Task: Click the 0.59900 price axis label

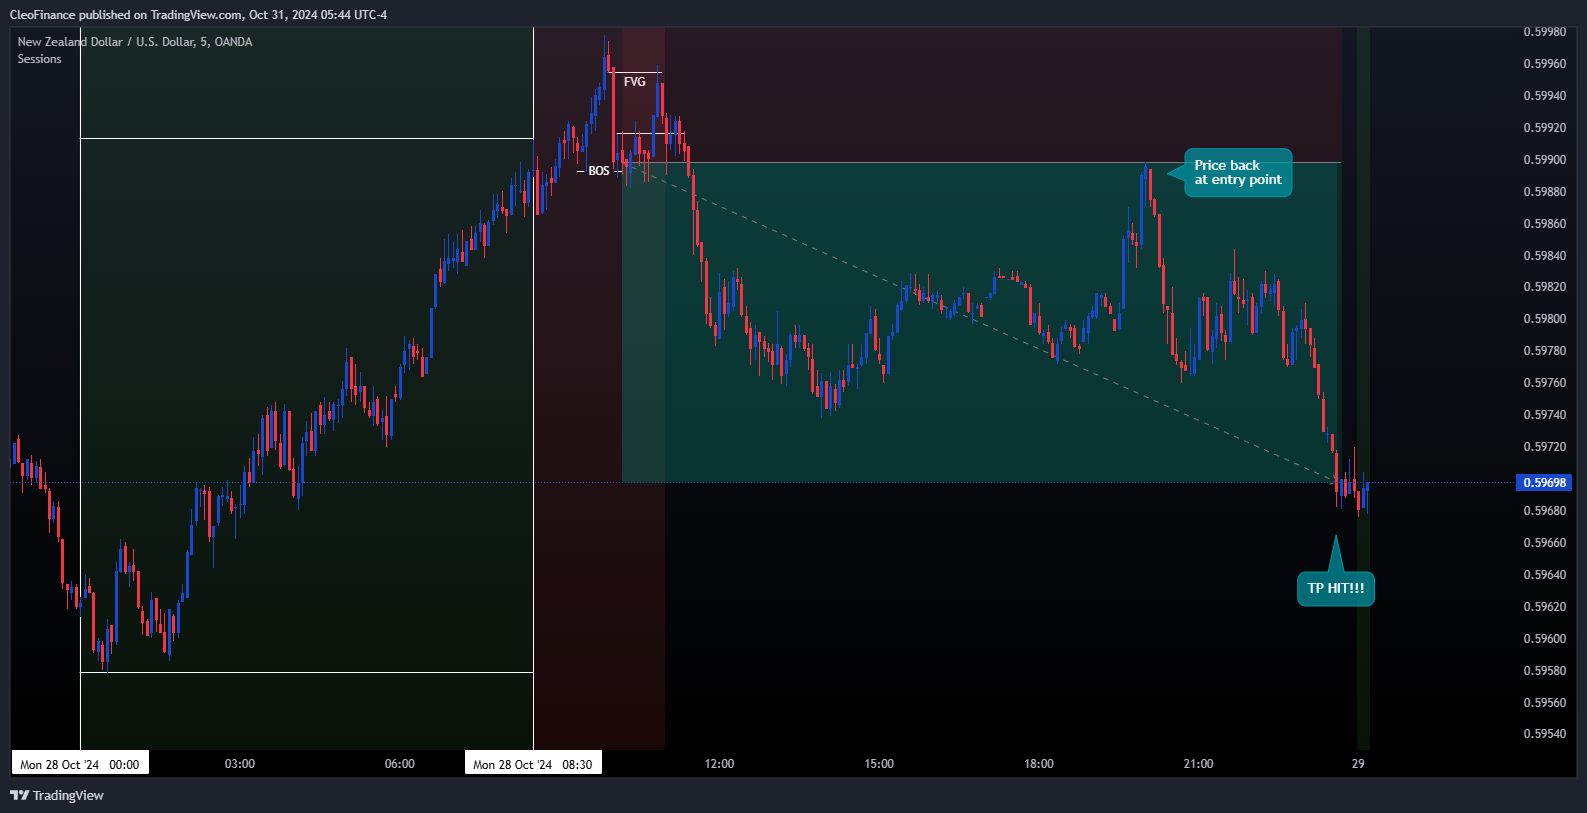Action: point(1545,160)
